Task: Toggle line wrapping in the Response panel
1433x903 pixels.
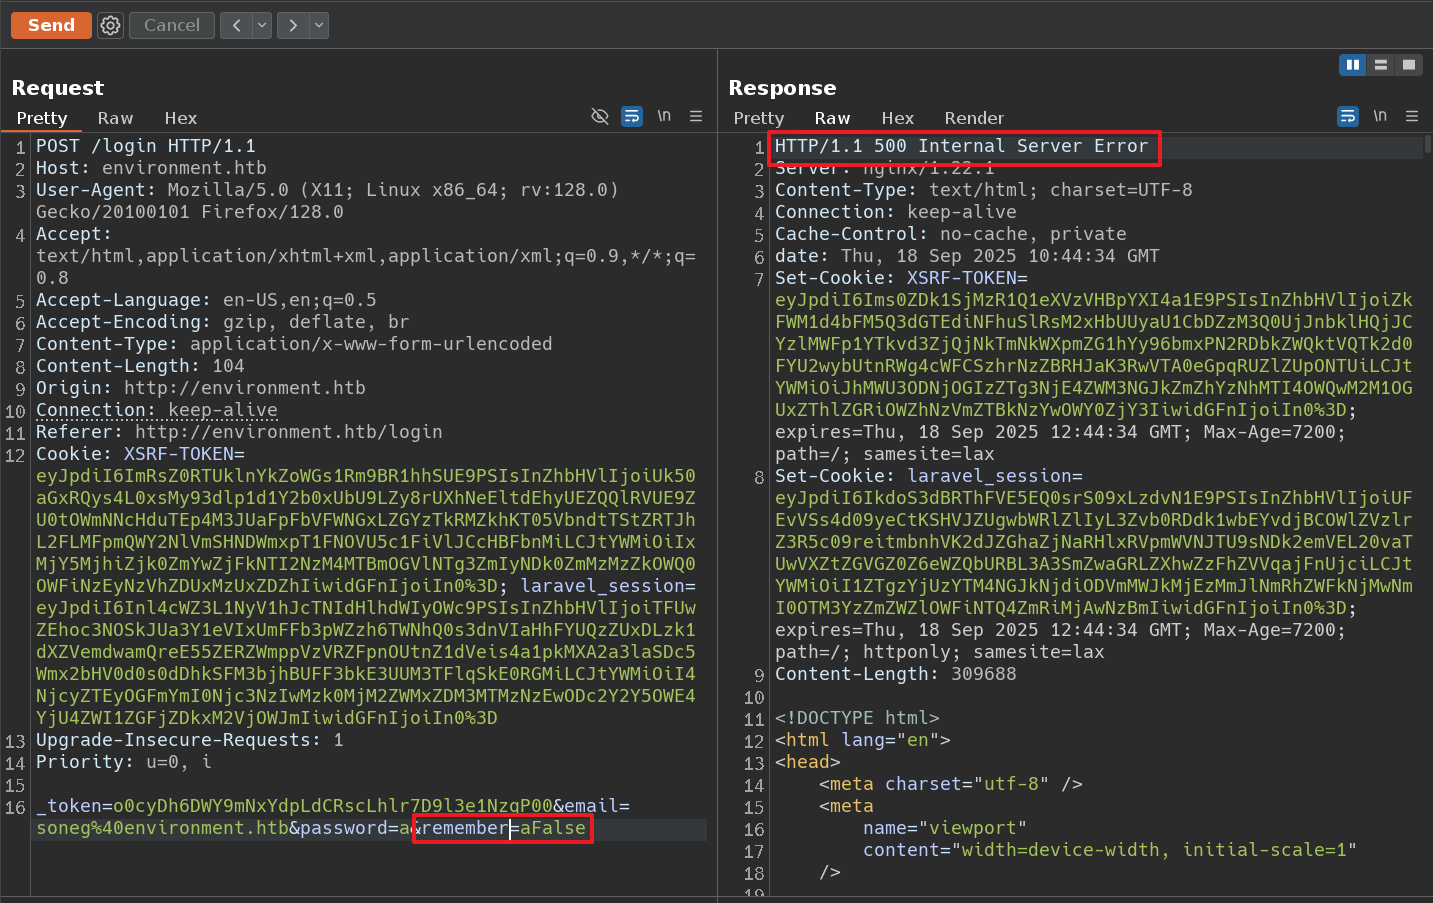Action: 1348,117
